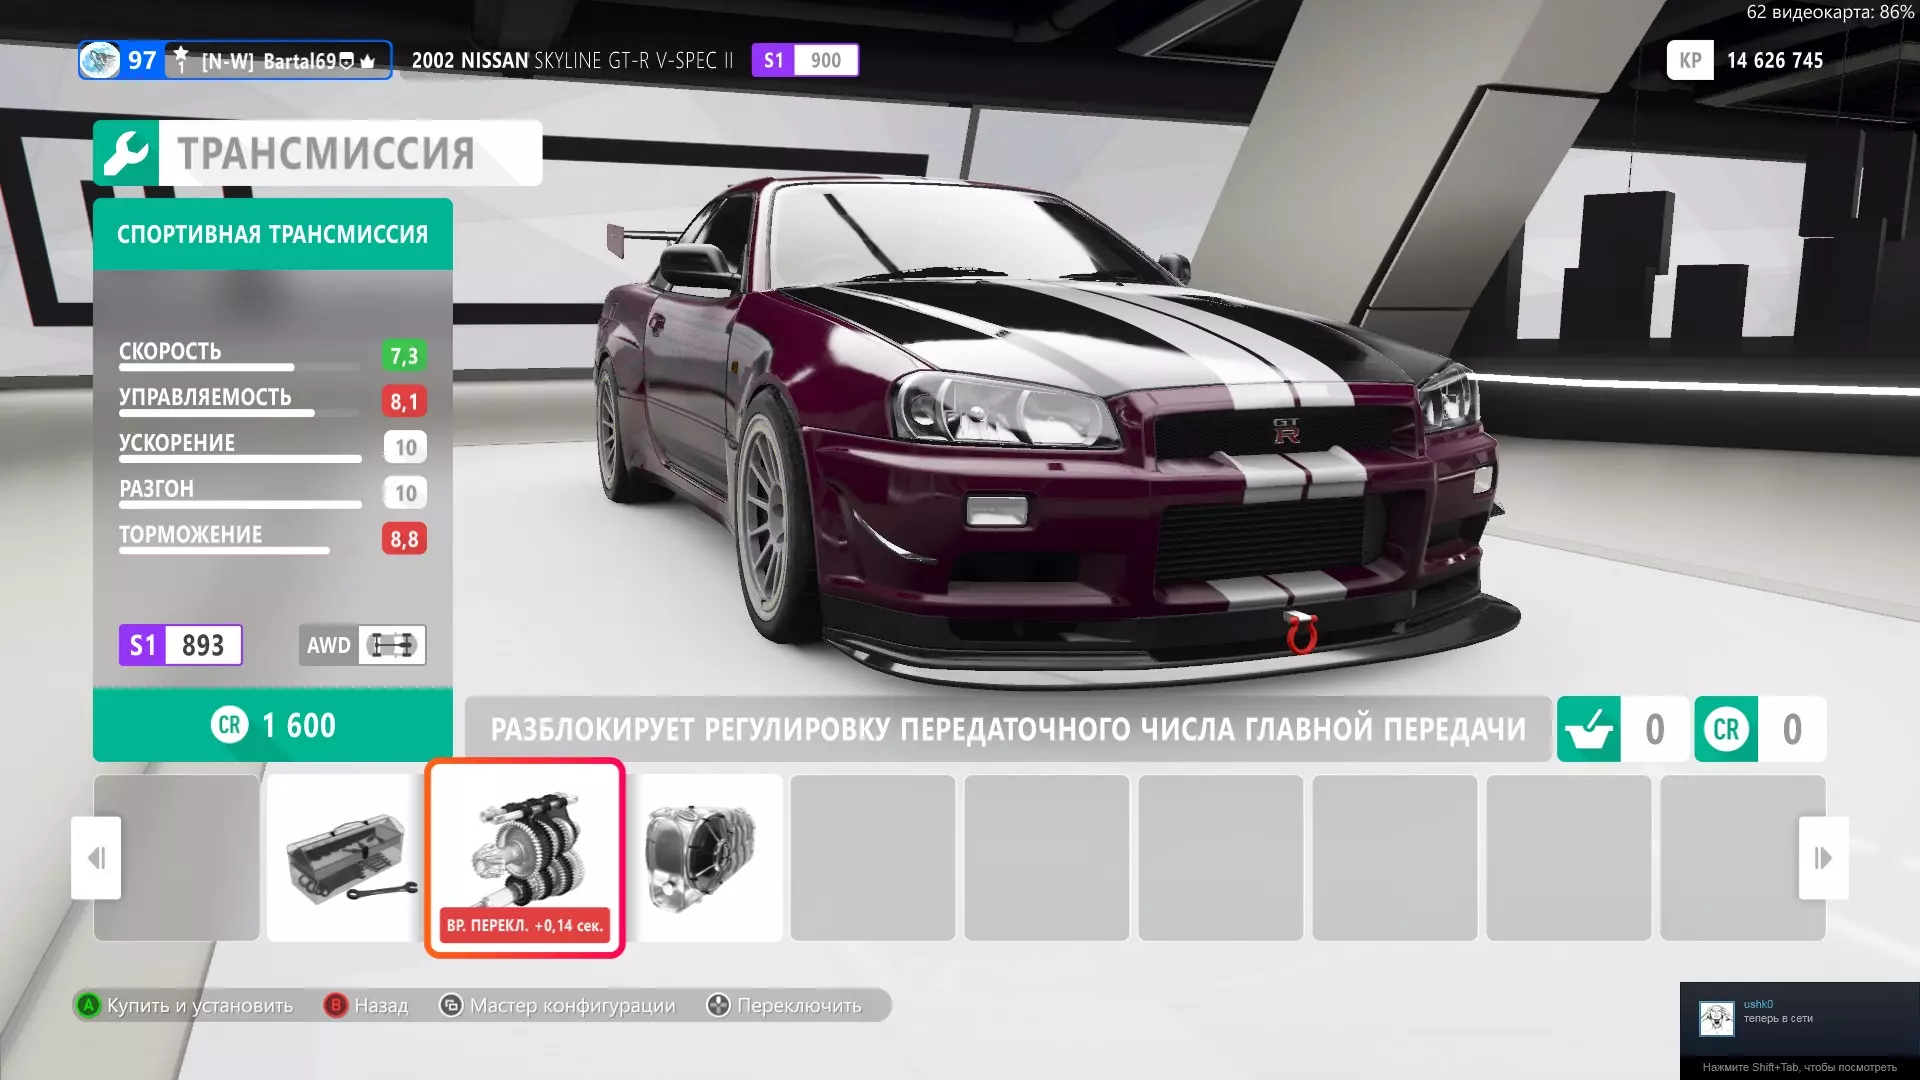1920x1080 pixels.
Task: Open player level 97 avatar badge
Action: click(x=120, y=60)
